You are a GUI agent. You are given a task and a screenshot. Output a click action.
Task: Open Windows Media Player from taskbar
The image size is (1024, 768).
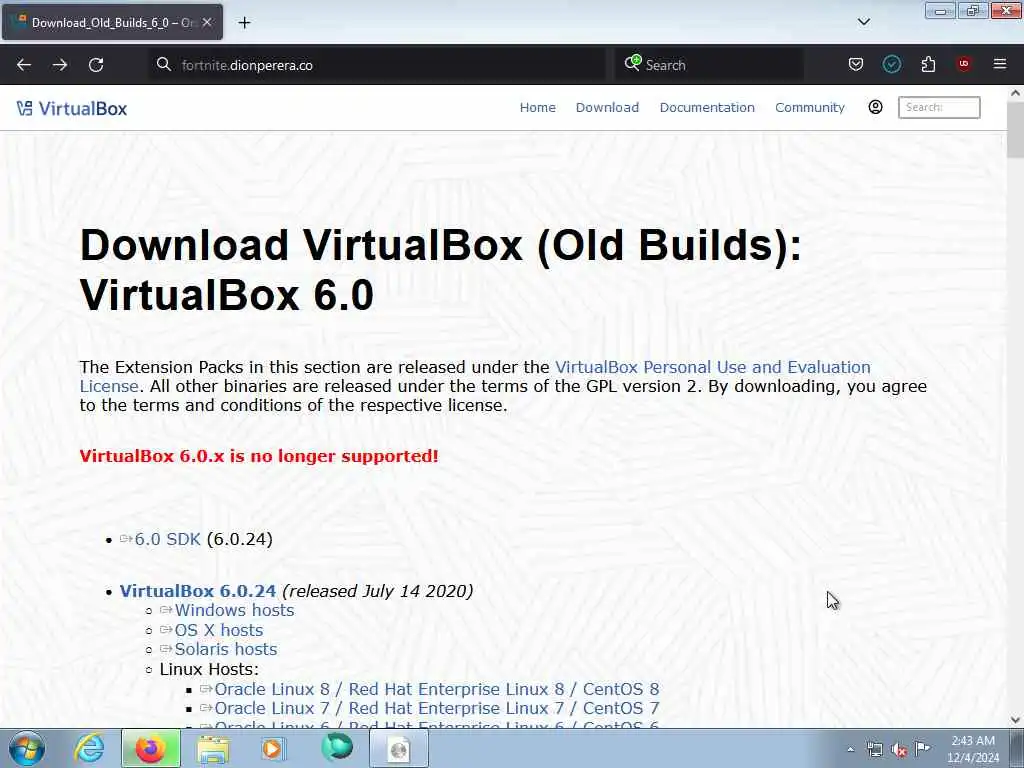pyautogui.click(x=274, y=748)
